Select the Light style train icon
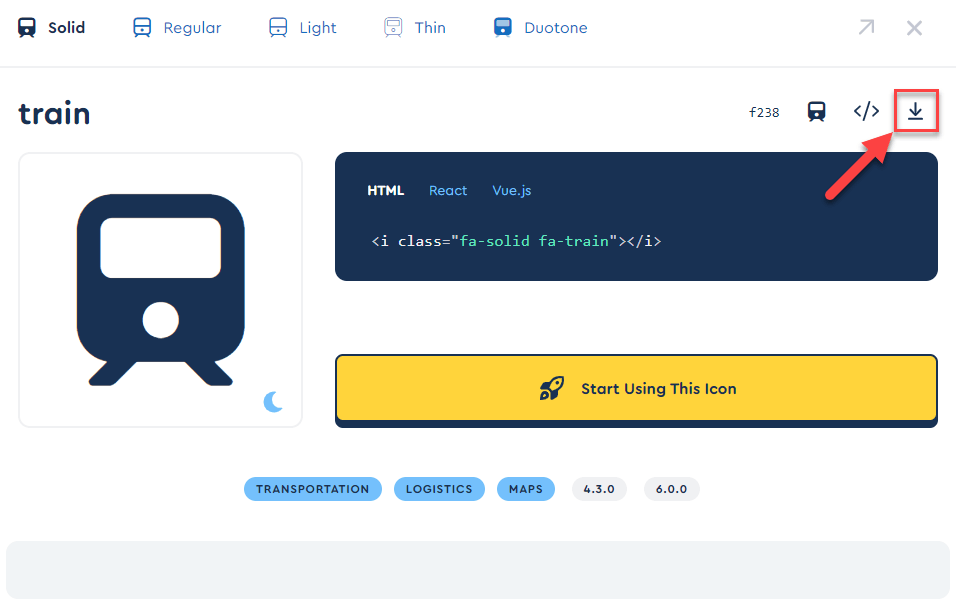This screenshot has height=607, width=956. point(302,27)
